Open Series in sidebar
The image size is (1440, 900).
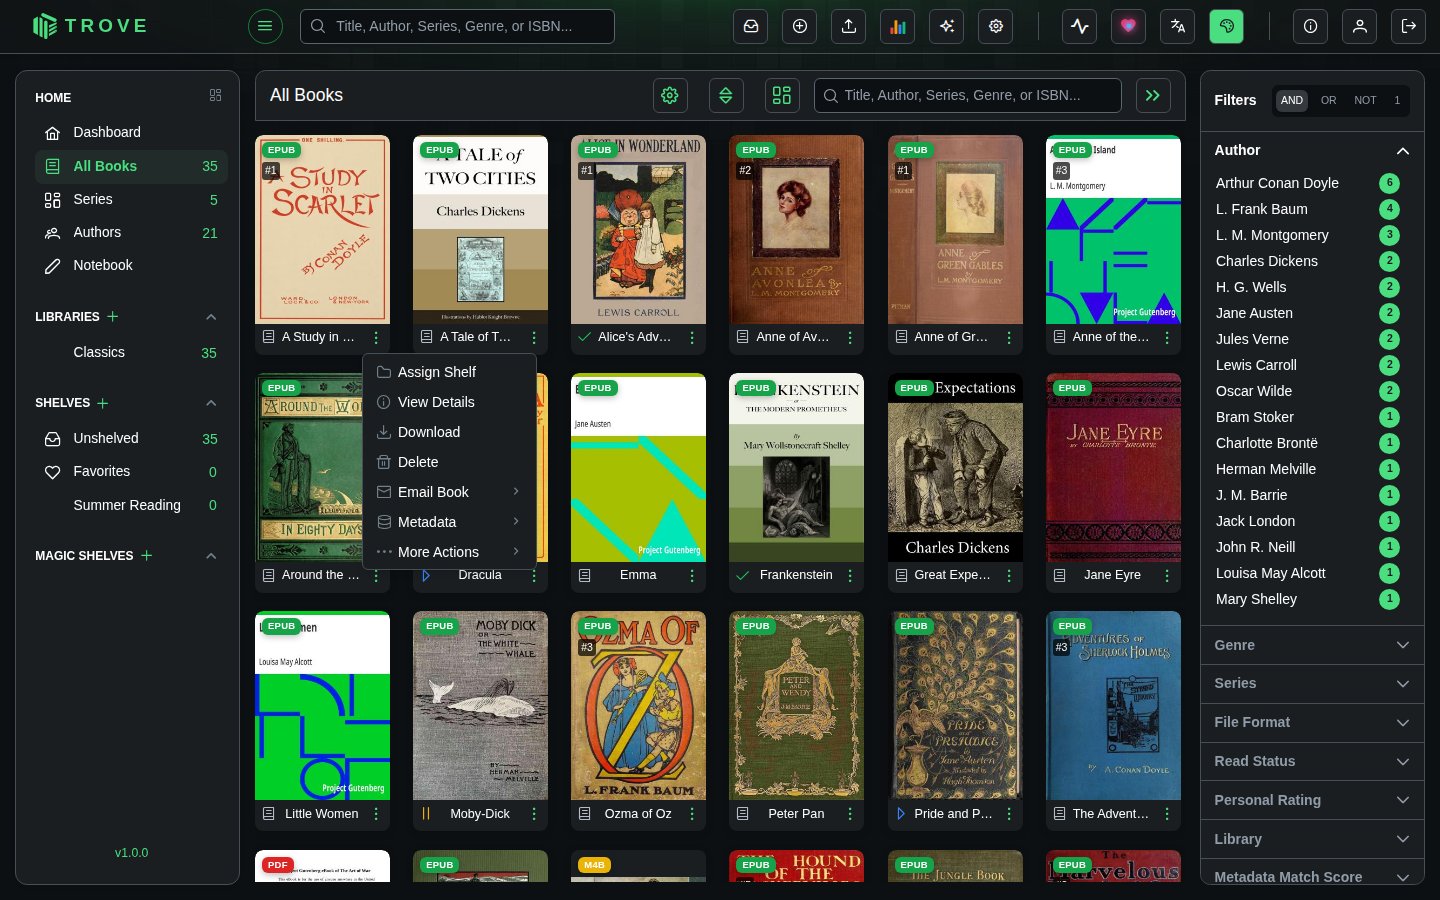[131, 200]
